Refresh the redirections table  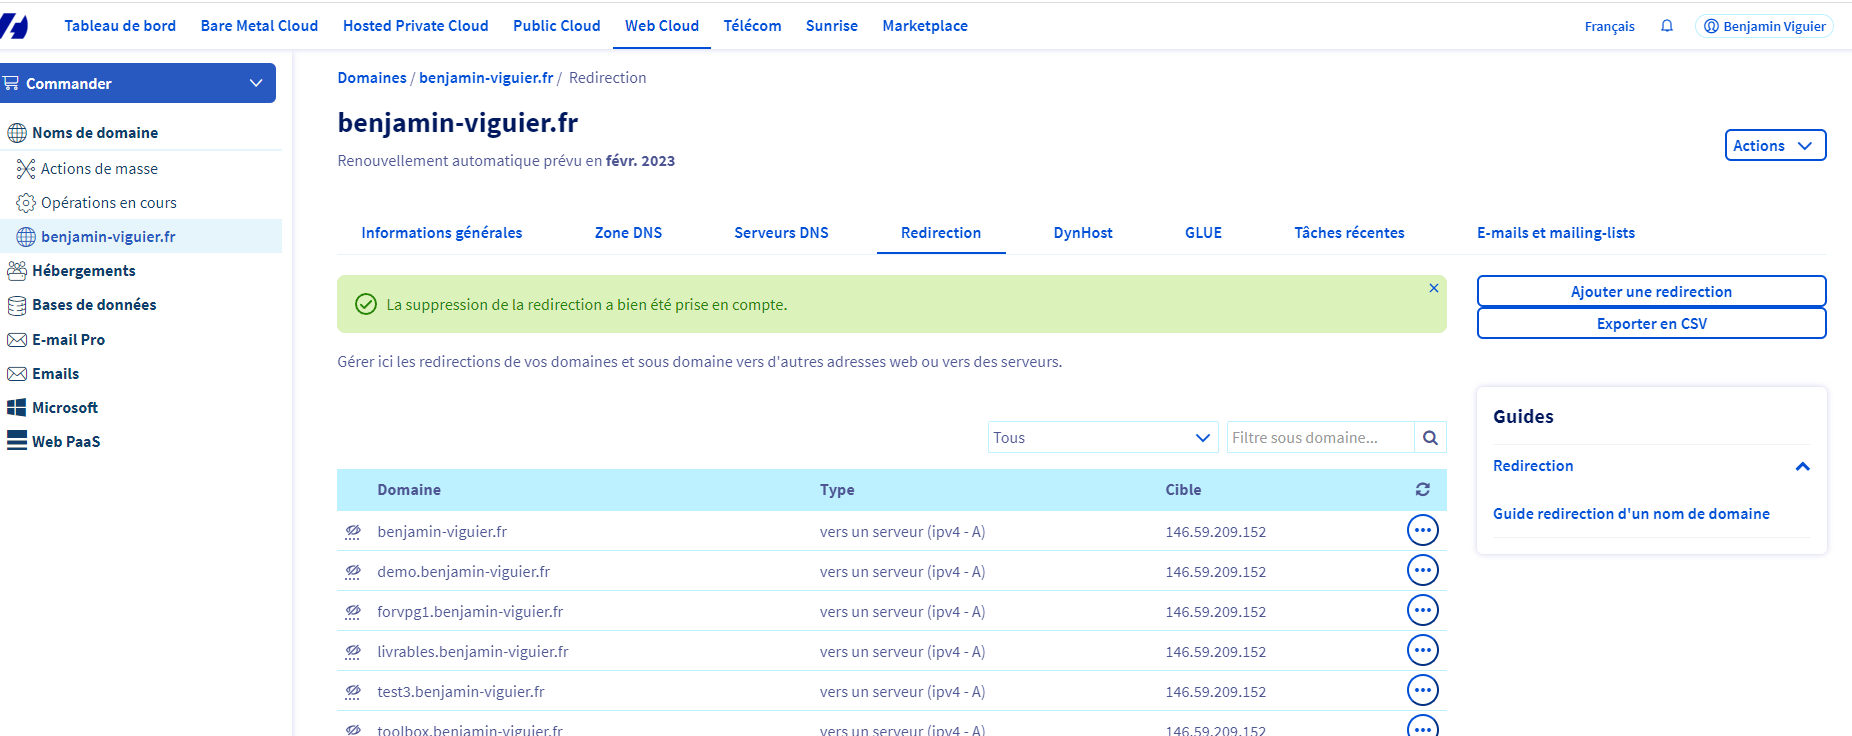(1422, 490)
